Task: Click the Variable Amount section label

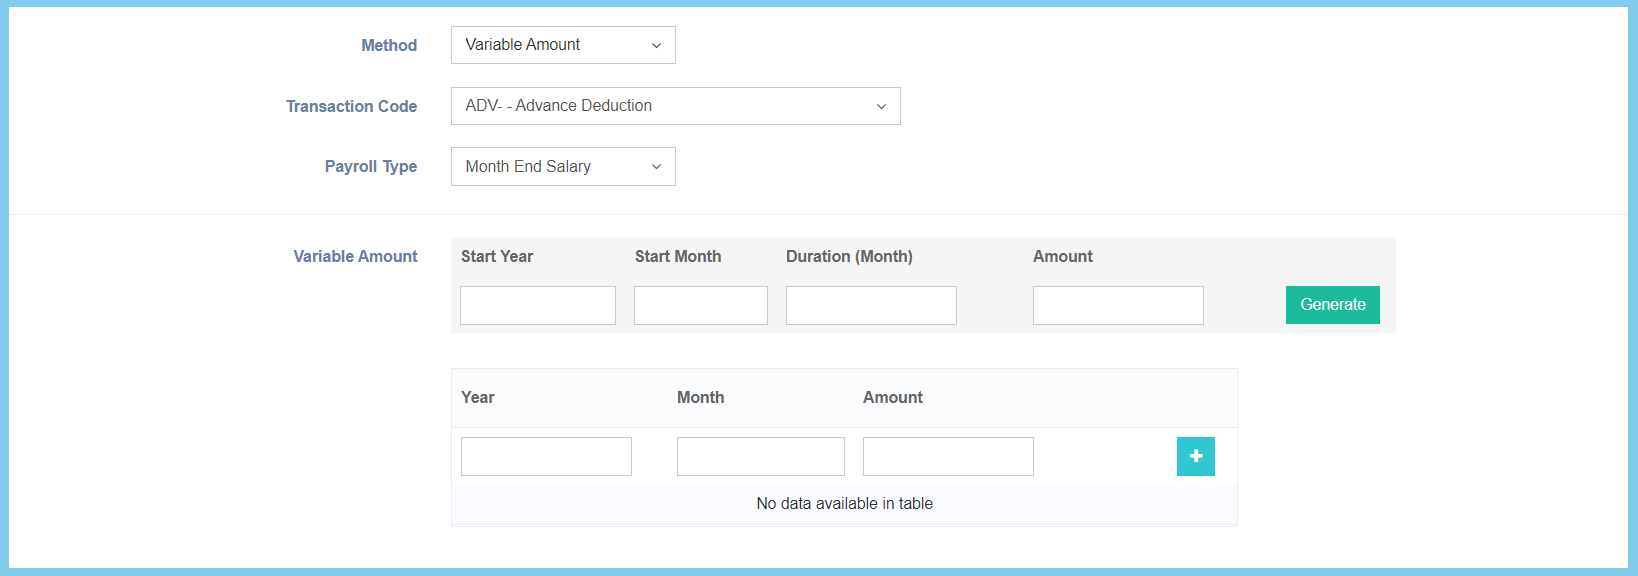Action: (x=355, y=256)
